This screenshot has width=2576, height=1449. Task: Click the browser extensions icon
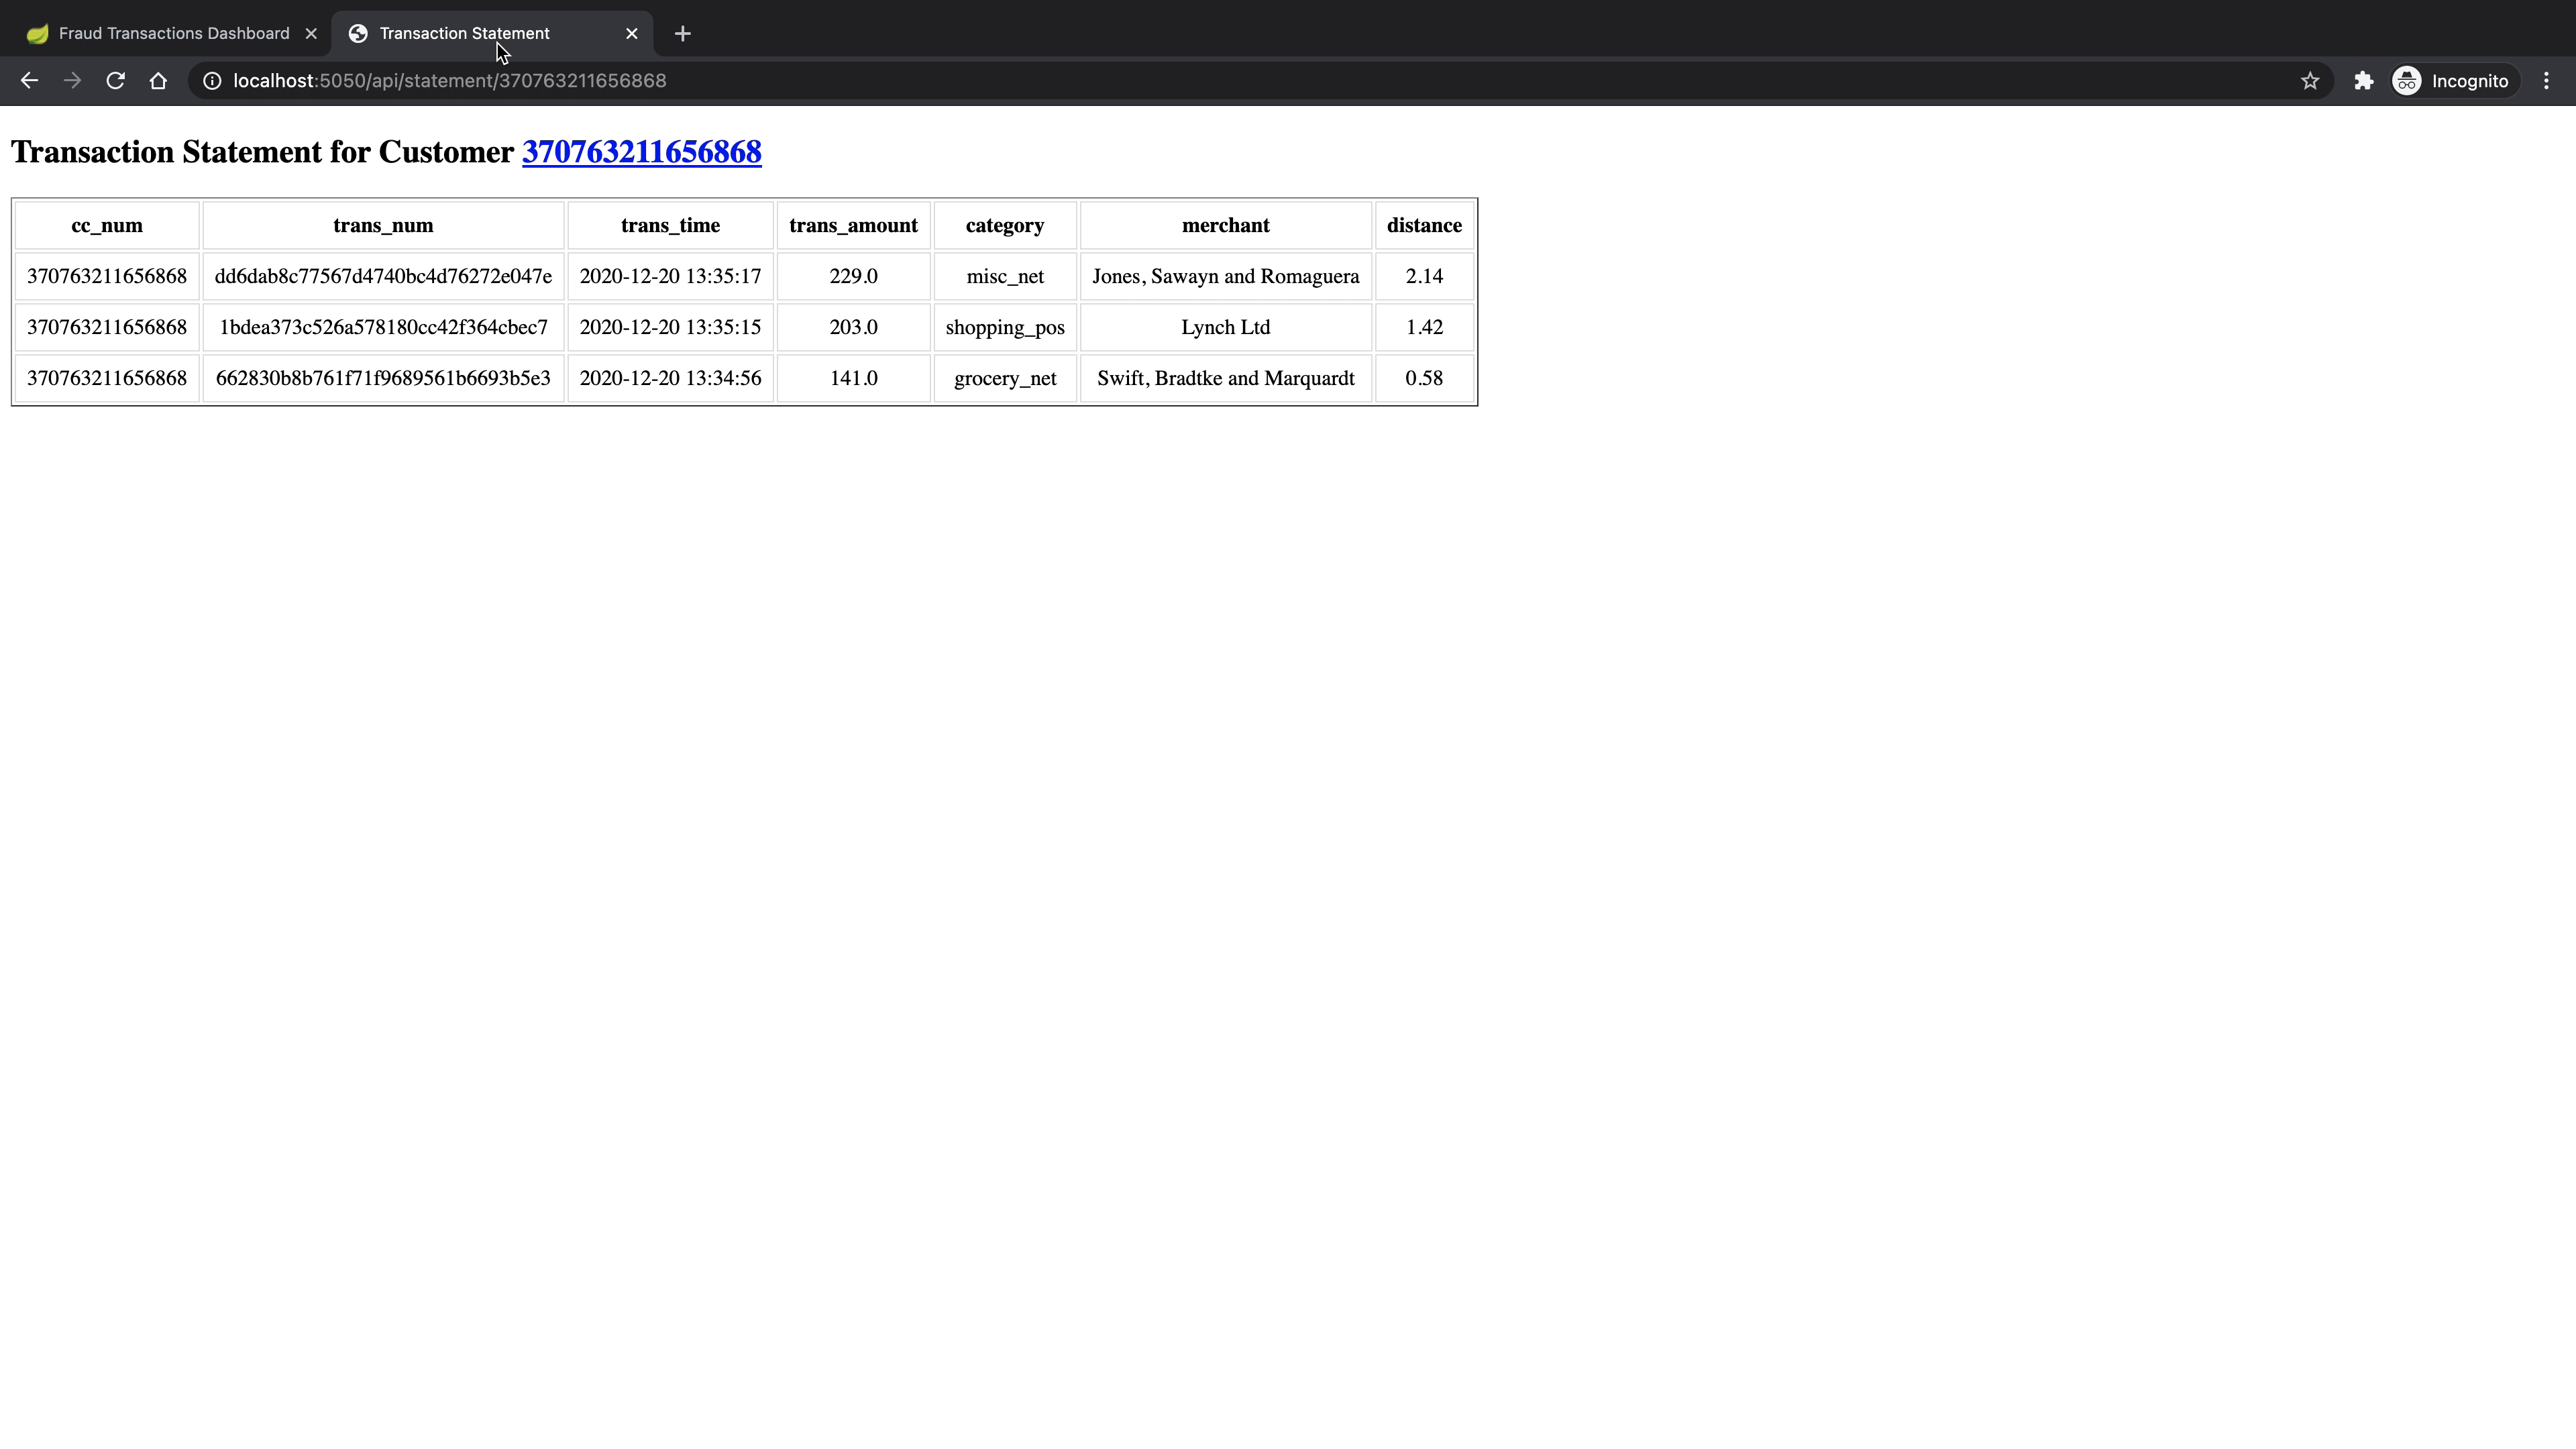coord(2364,80)
